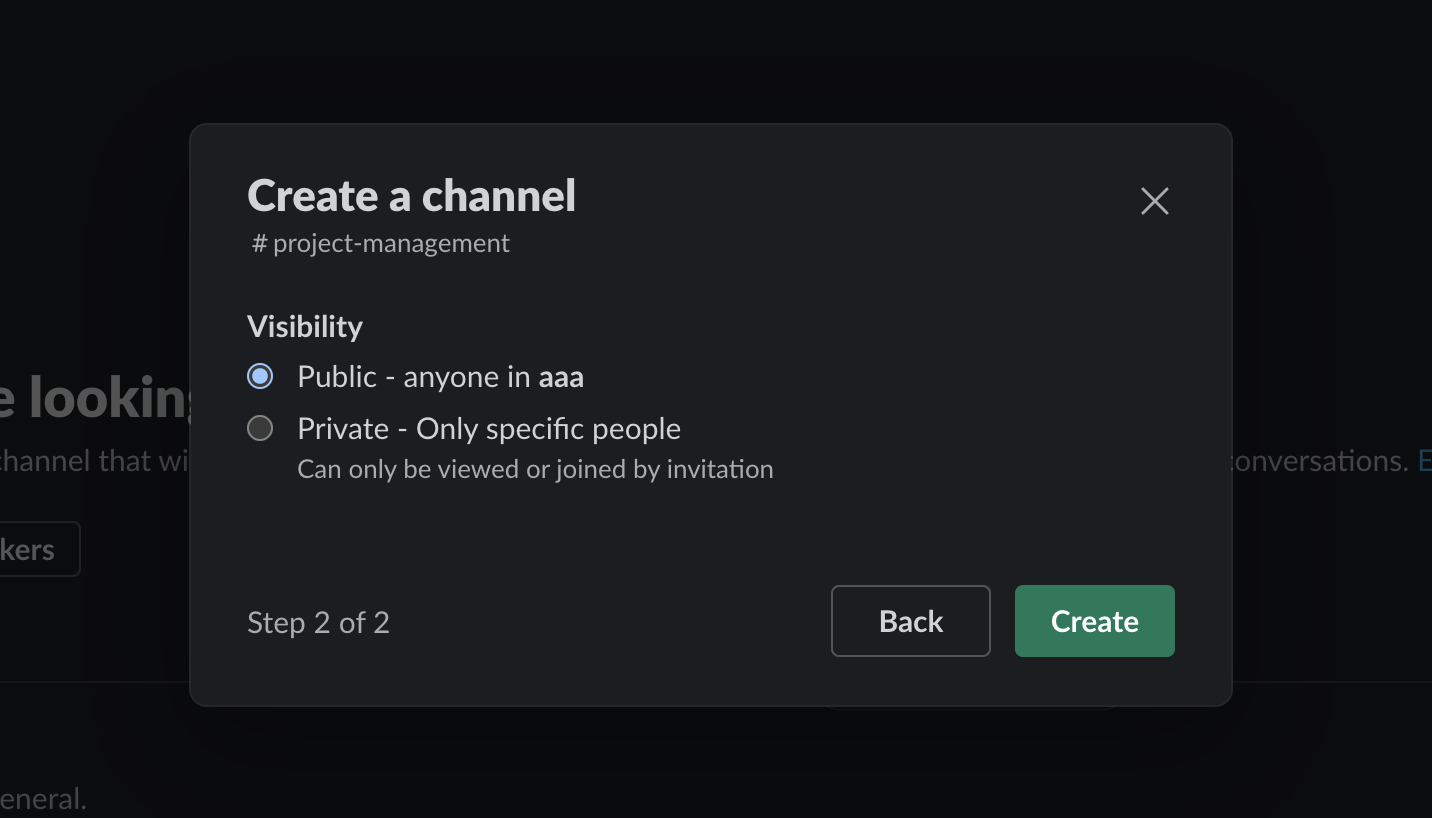Viewport: 1432px width, 818px height.
Task: Click the channel name project-management
Action: pyautogui.click(x=390, y=243)
